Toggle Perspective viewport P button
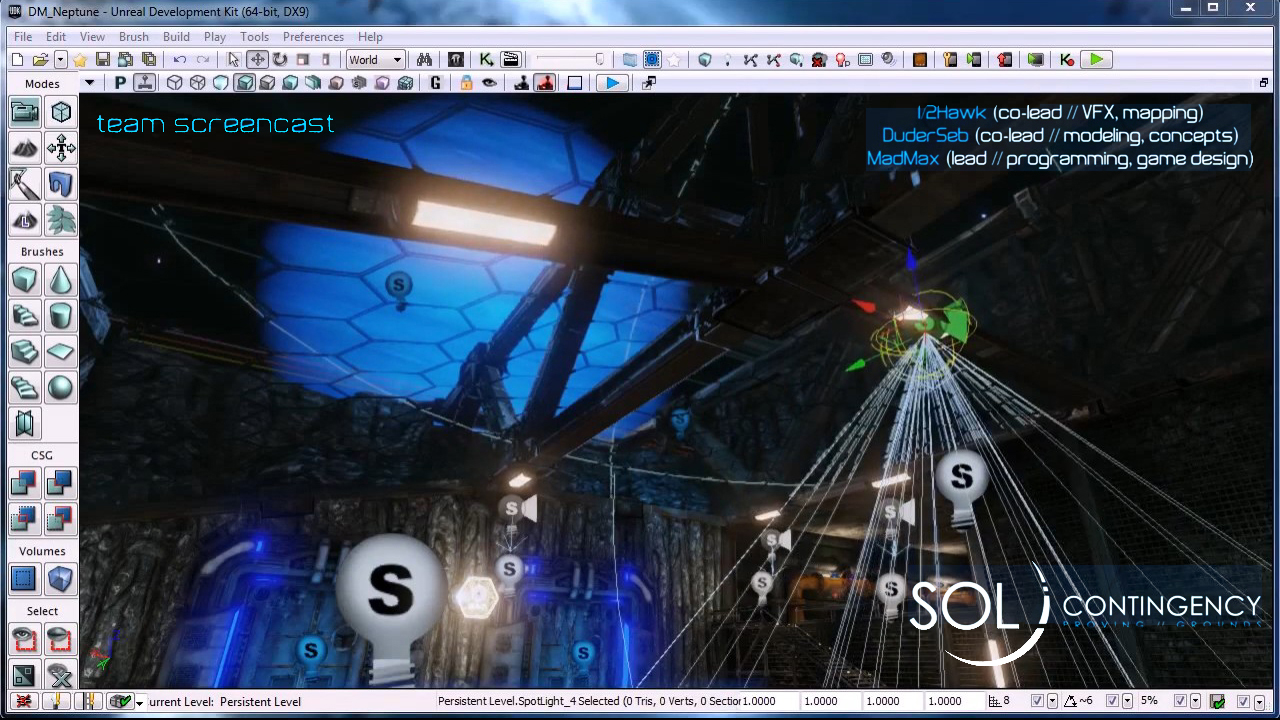This screenshot has width=1280, height=720. [x=121, y=83]
